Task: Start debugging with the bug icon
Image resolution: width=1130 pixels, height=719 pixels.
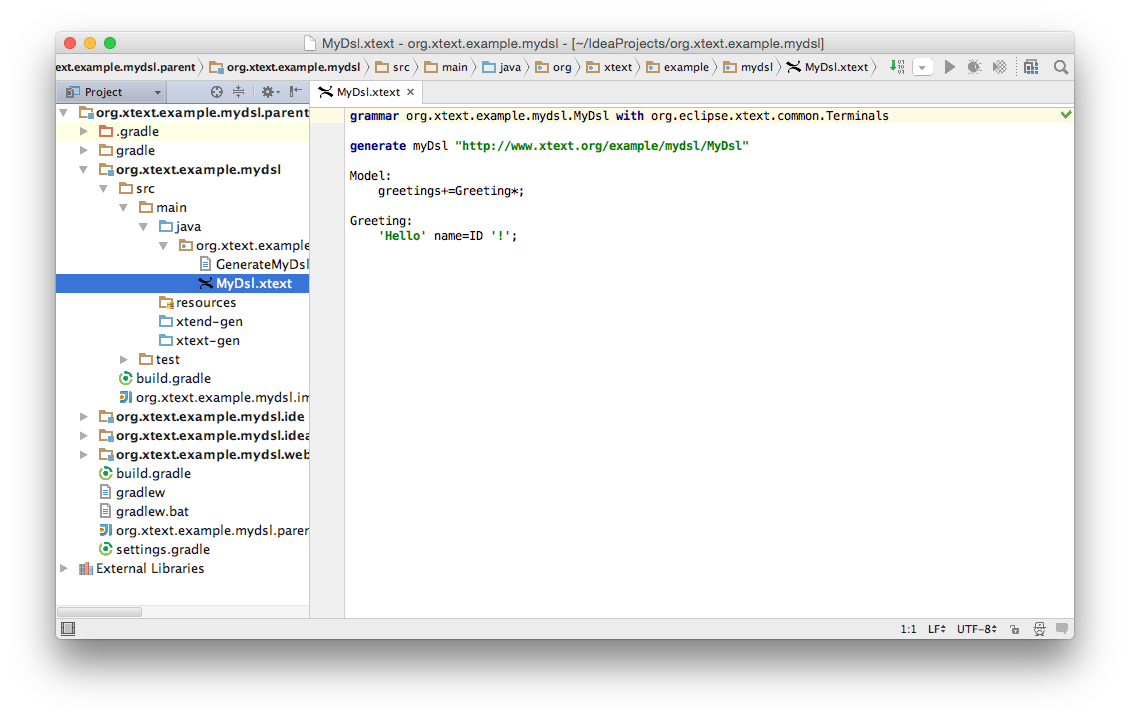Action: 974,67
